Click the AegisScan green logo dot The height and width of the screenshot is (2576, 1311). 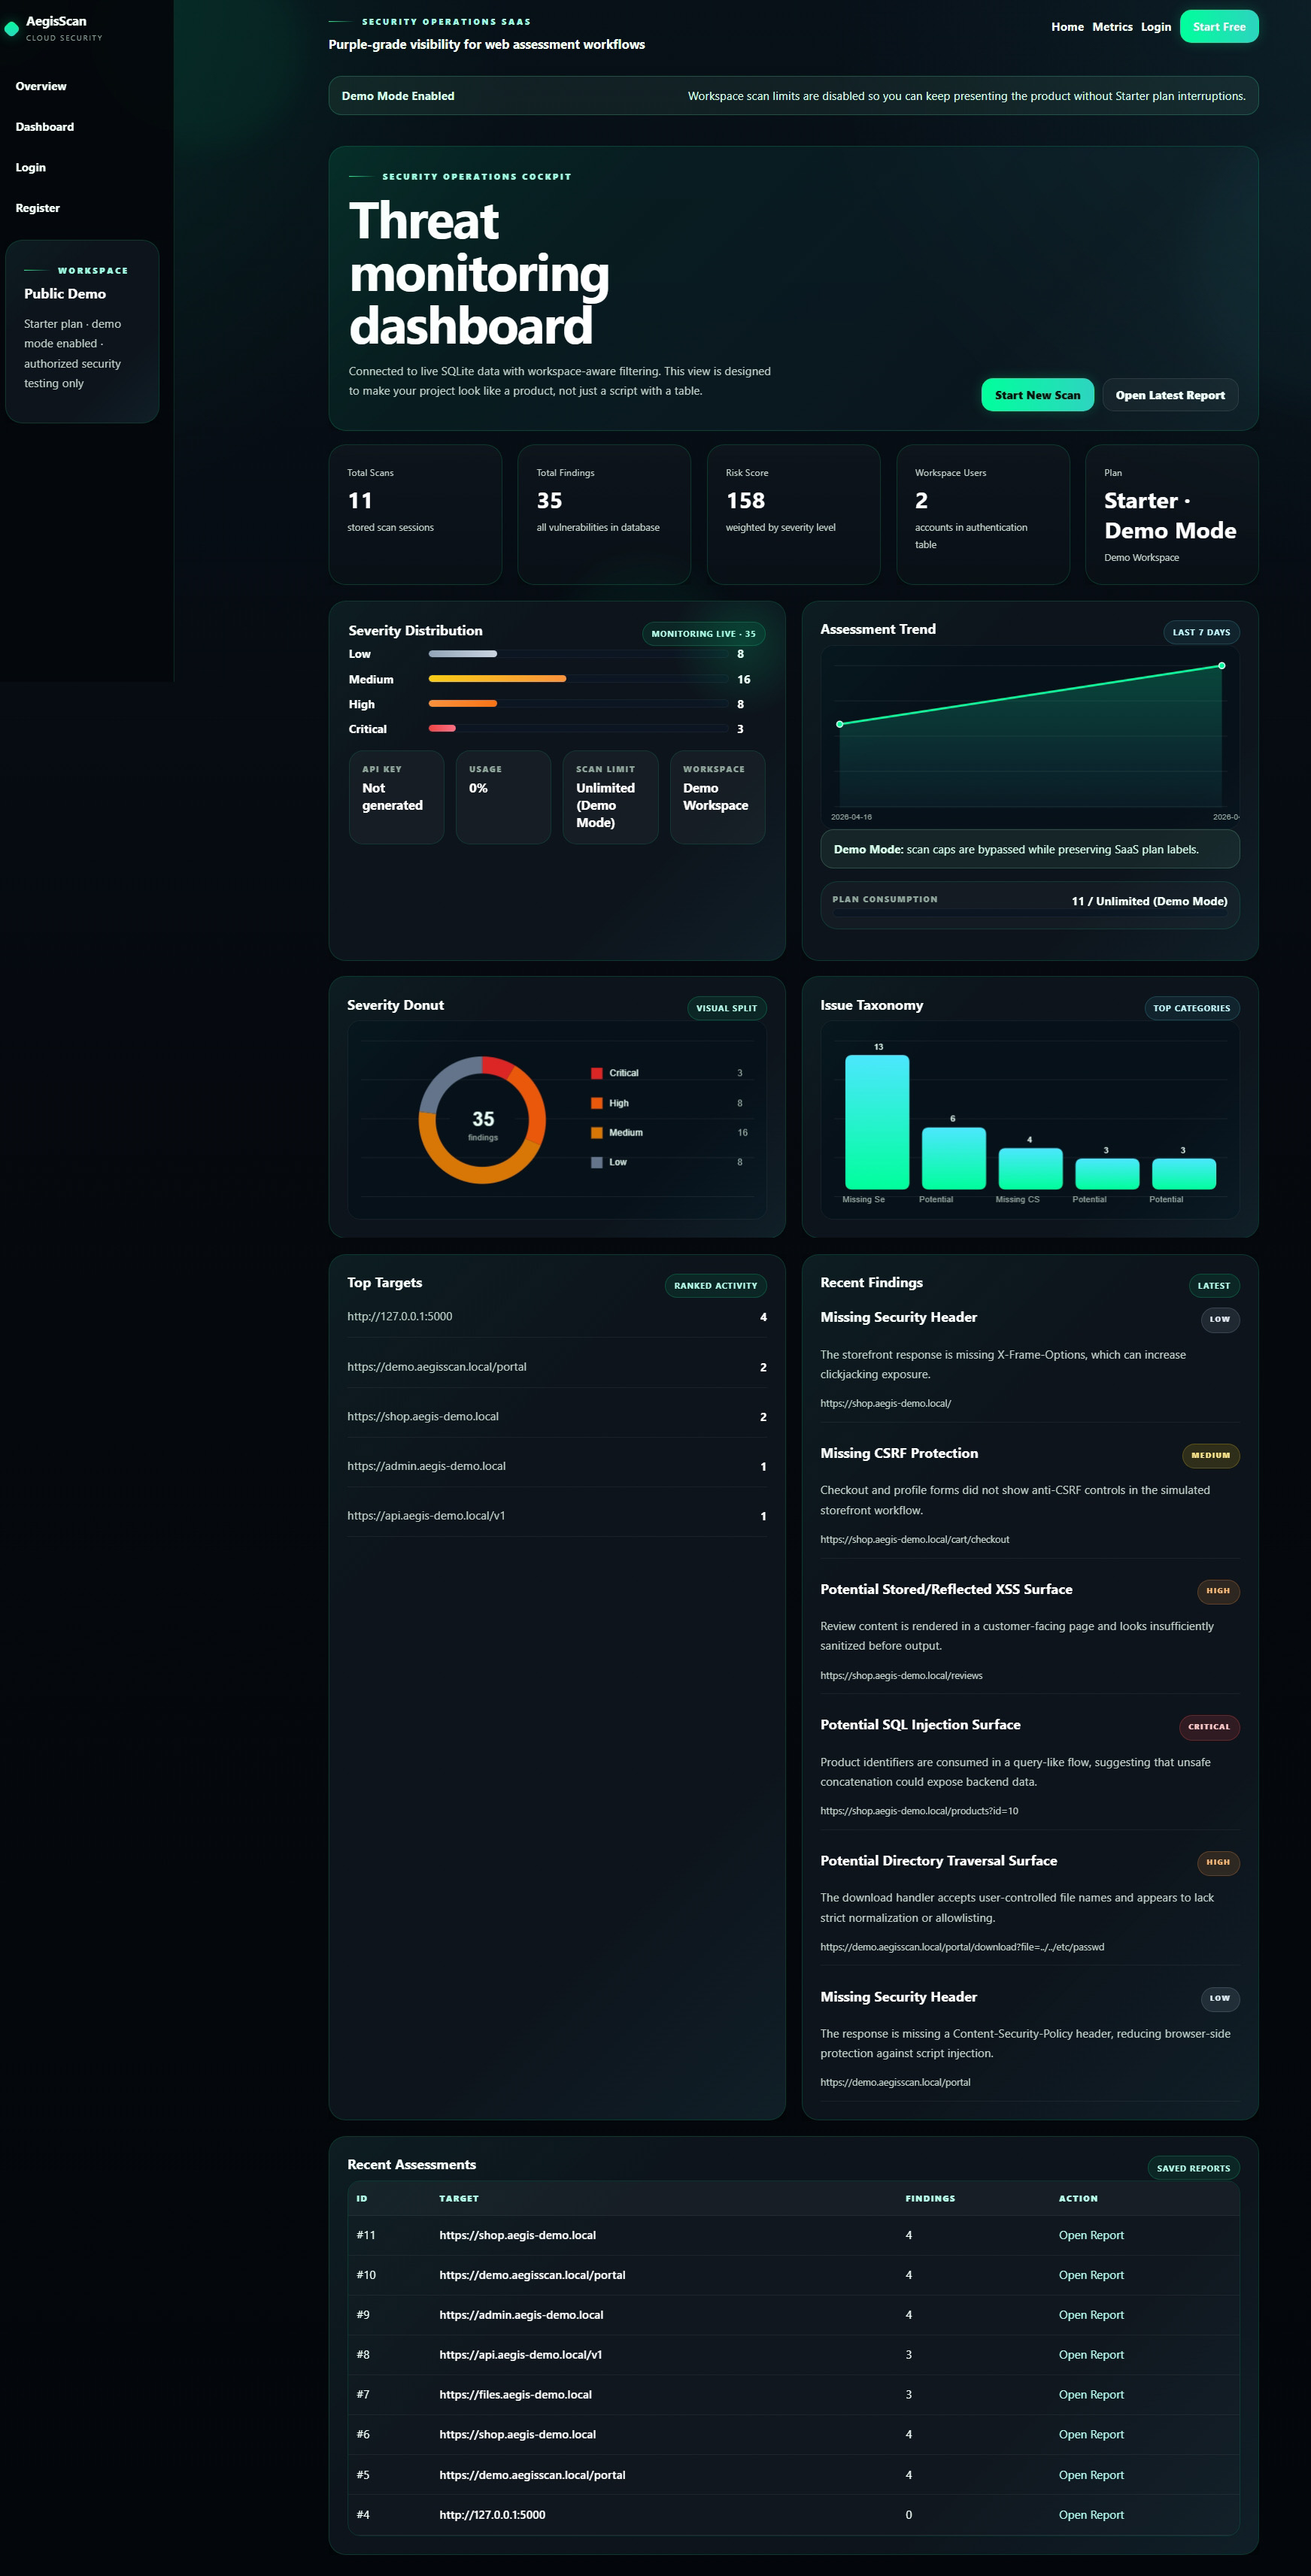point(12,29)
